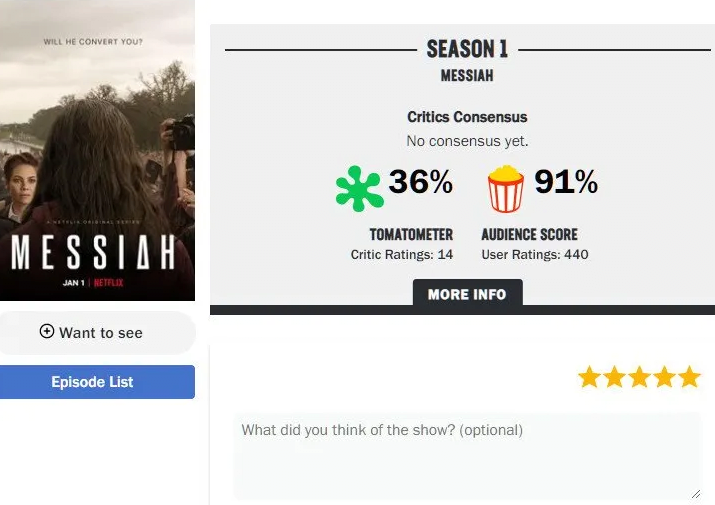
Task: Click the 36% Tomatometer score
Action: [420, 182]
